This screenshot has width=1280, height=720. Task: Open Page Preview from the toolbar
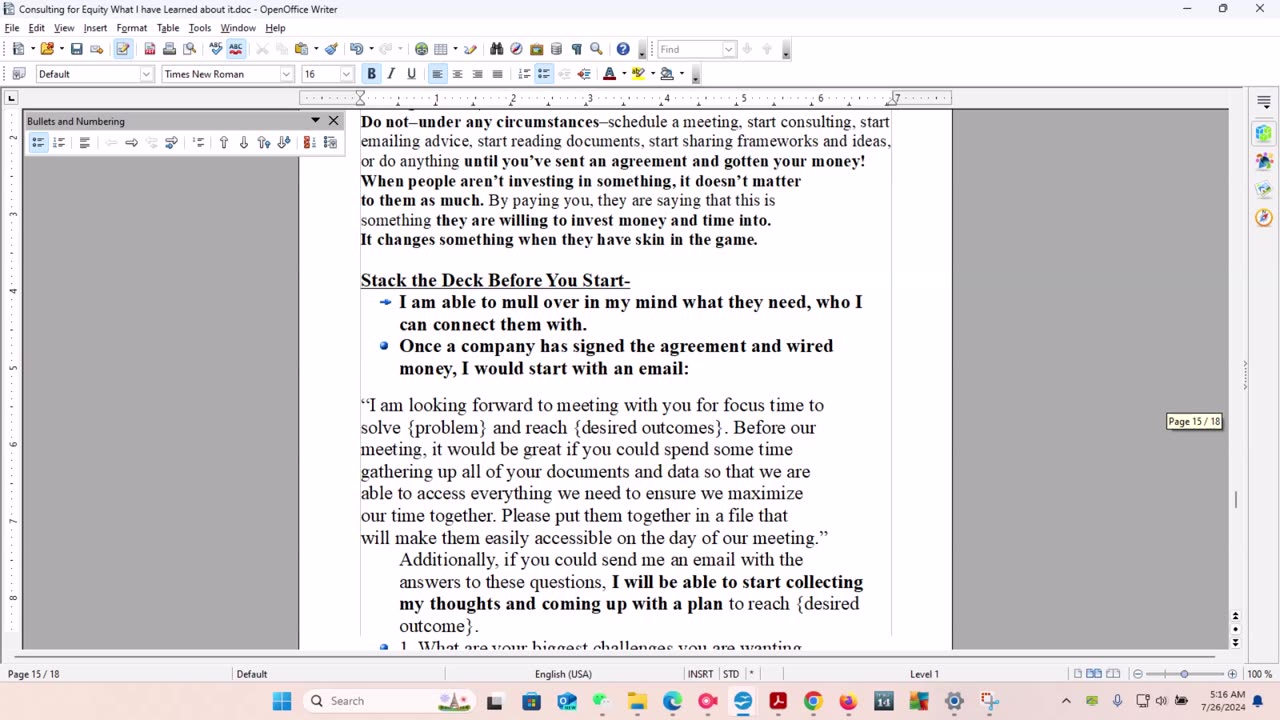(x=189, y=49)
